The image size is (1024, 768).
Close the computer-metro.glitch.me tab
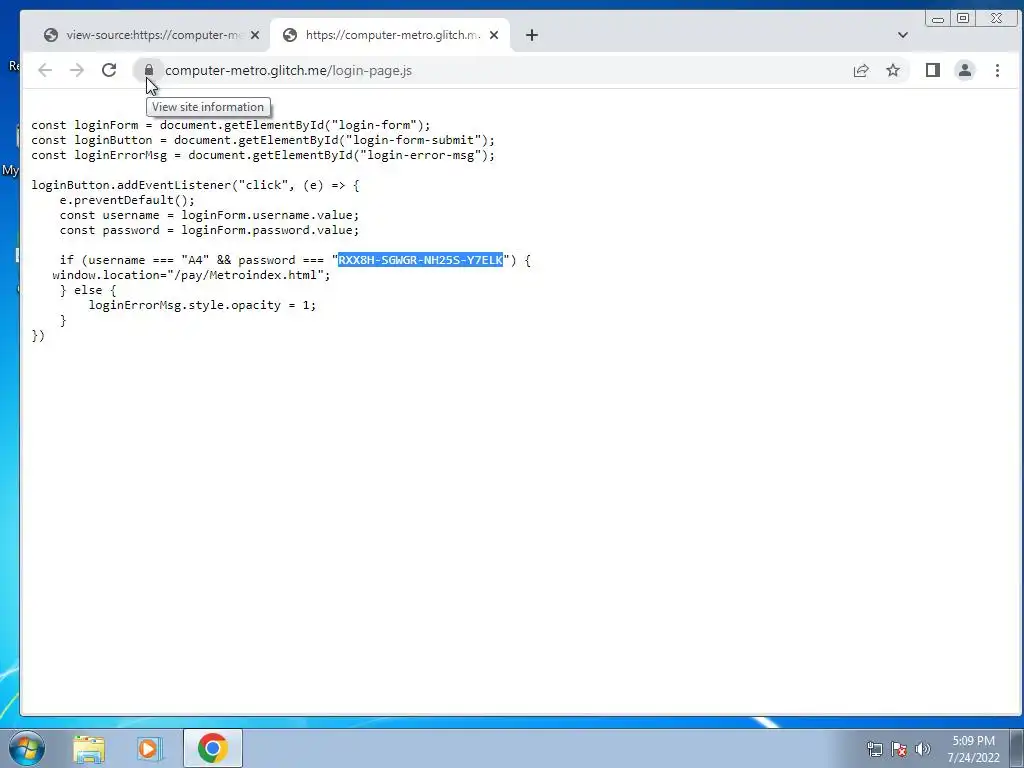coord(494,35)
